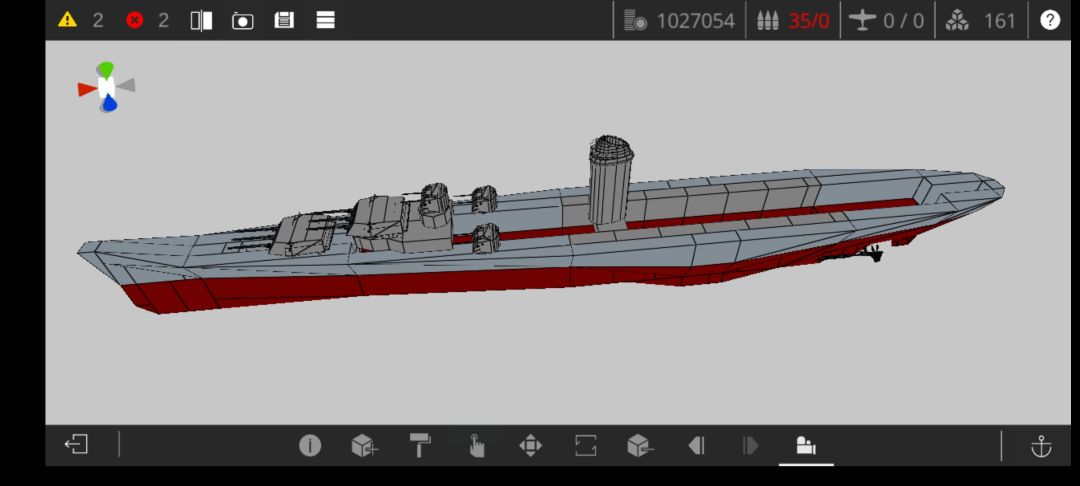Screen dimensions: 1080x486
Task: Save the ship with the floppy disk icon
Action: (x=284, y=20)
